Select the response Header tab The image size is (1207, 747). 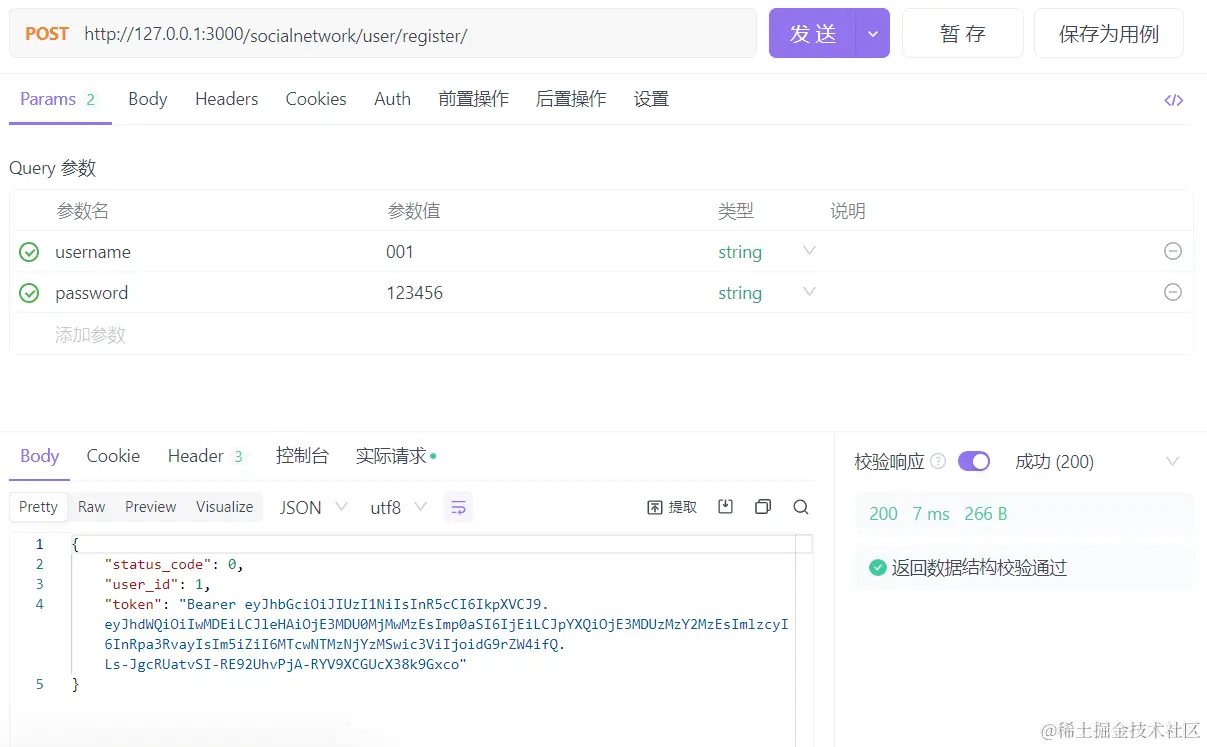tap(206, 456)
